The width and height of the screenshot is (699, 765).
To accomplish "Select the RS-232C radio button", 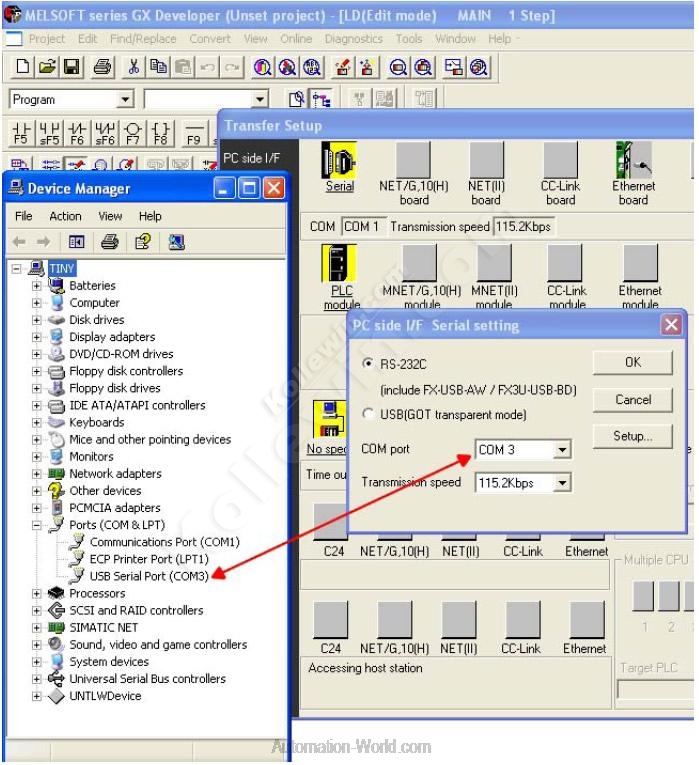I will point(369,363).
